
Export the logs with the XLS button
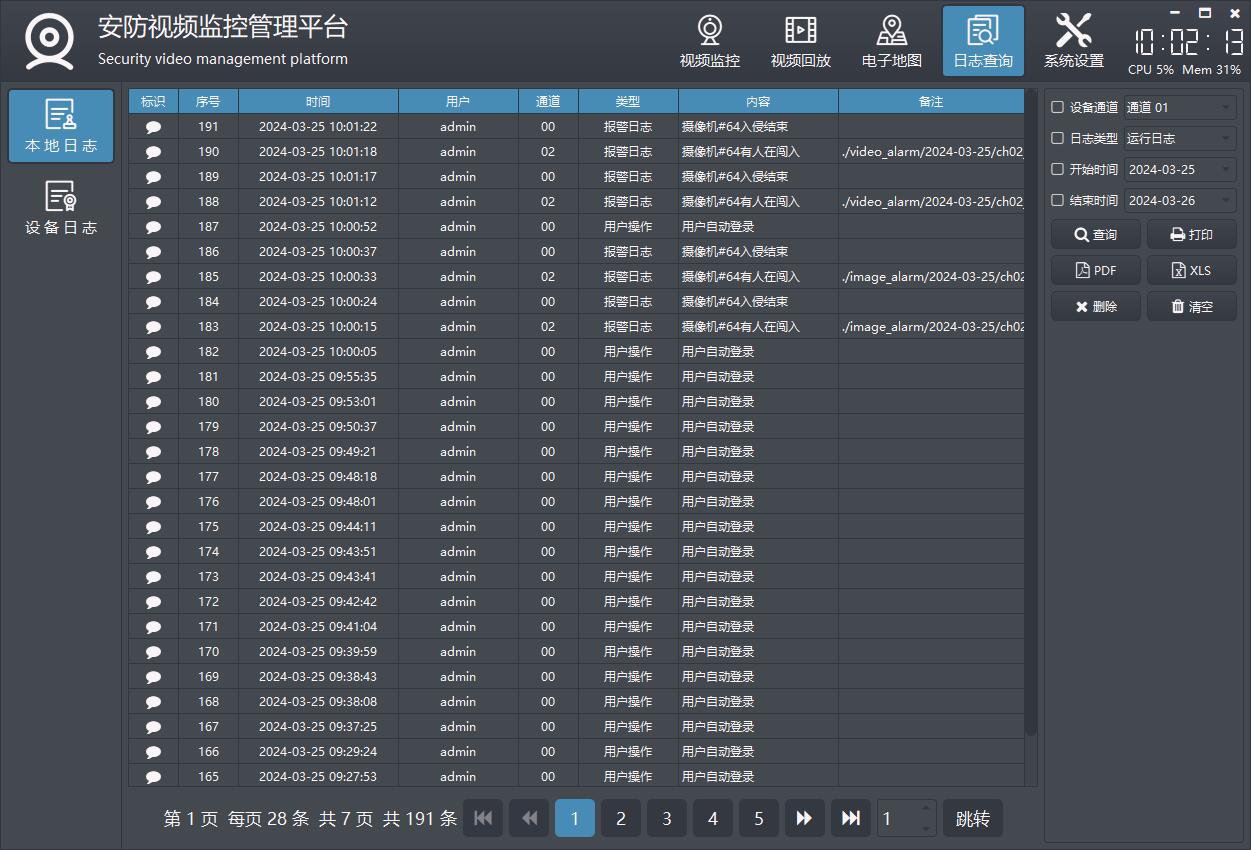point(1191,270)
